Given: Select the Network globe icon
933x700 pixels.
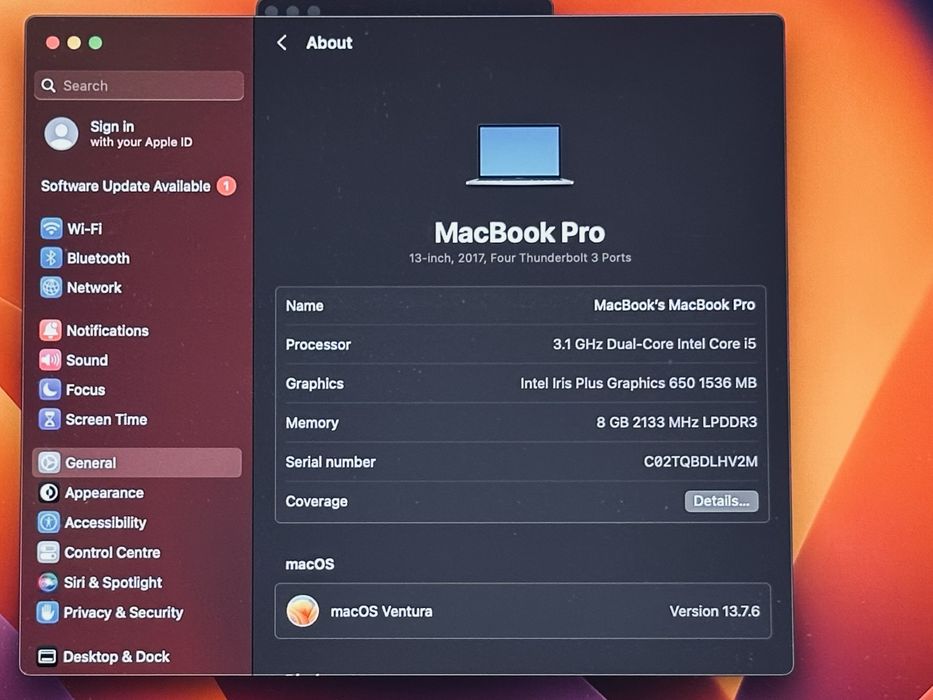Looking at the screenshot, I should [51, 288].
